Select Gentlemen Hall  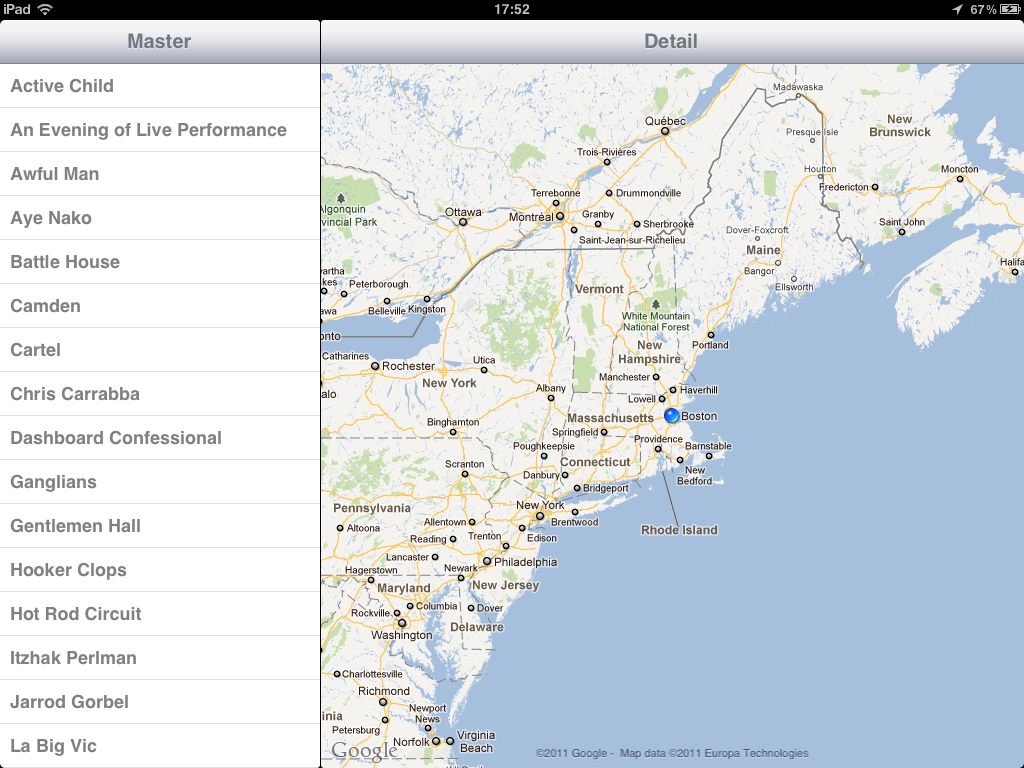click(160, 526)
